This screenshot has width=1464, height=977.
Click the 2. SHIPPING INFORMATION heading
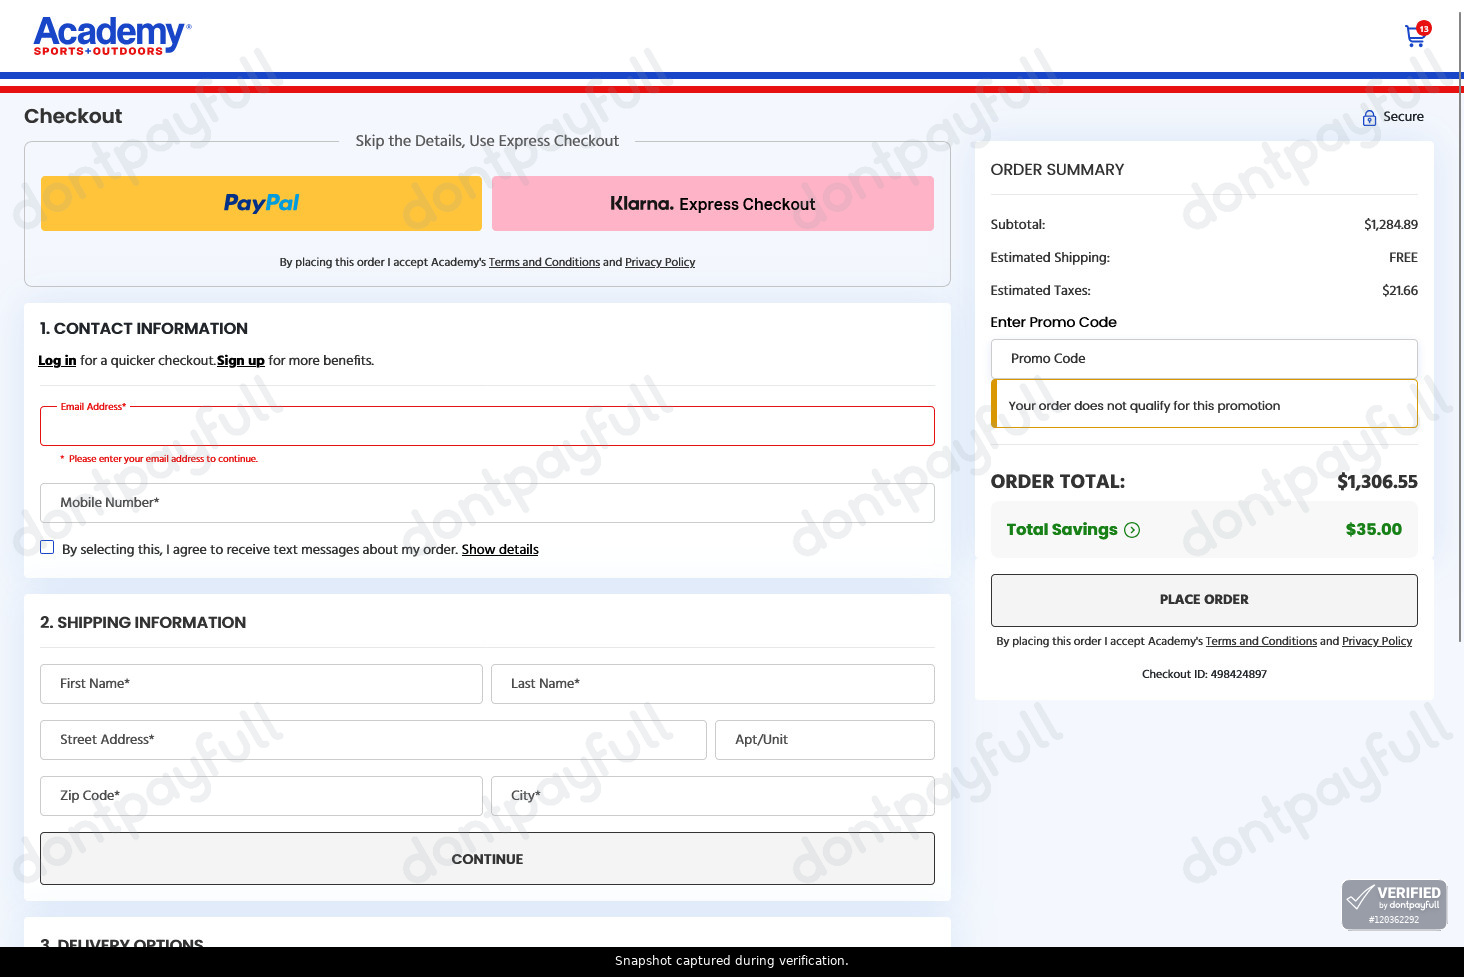click(x=143, y=623)
